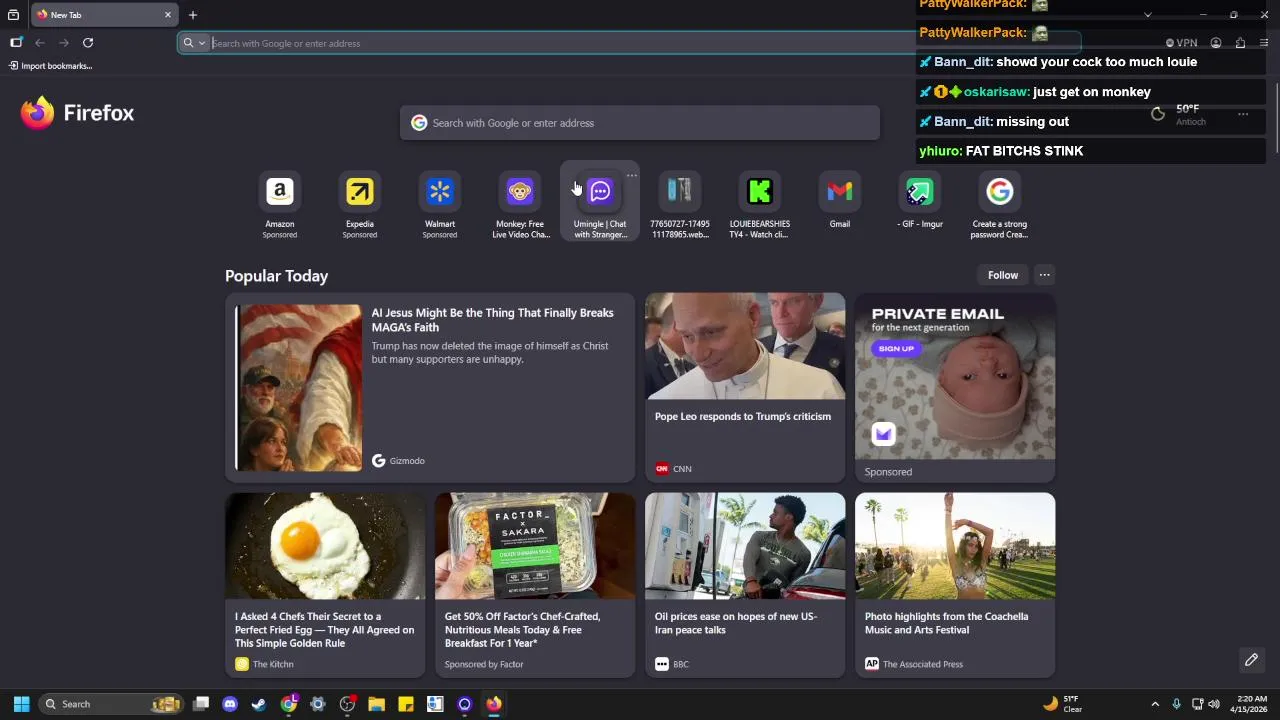The height and width of the screenshot is (720, 1280).
Task: Show hidden system tray icons chevron
Action: point(1155,704)
